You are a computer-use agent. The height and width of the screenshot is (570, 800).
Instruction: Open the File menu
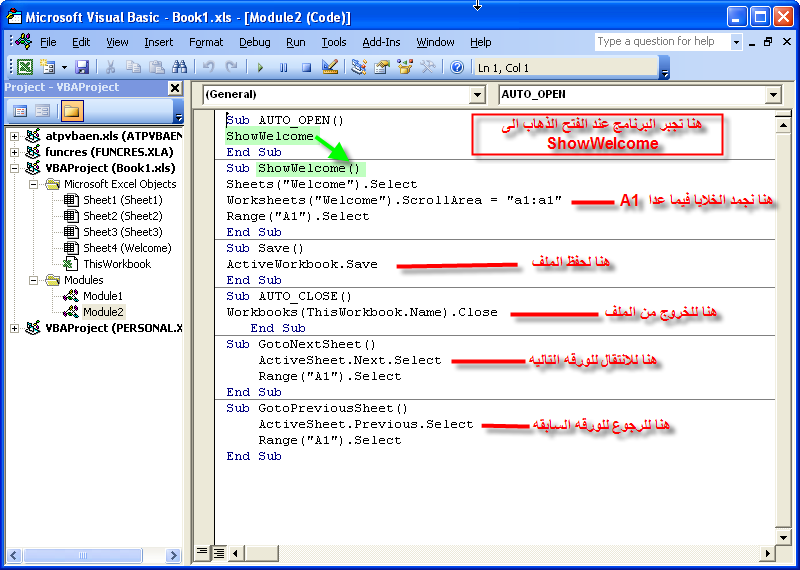[48, 42]
